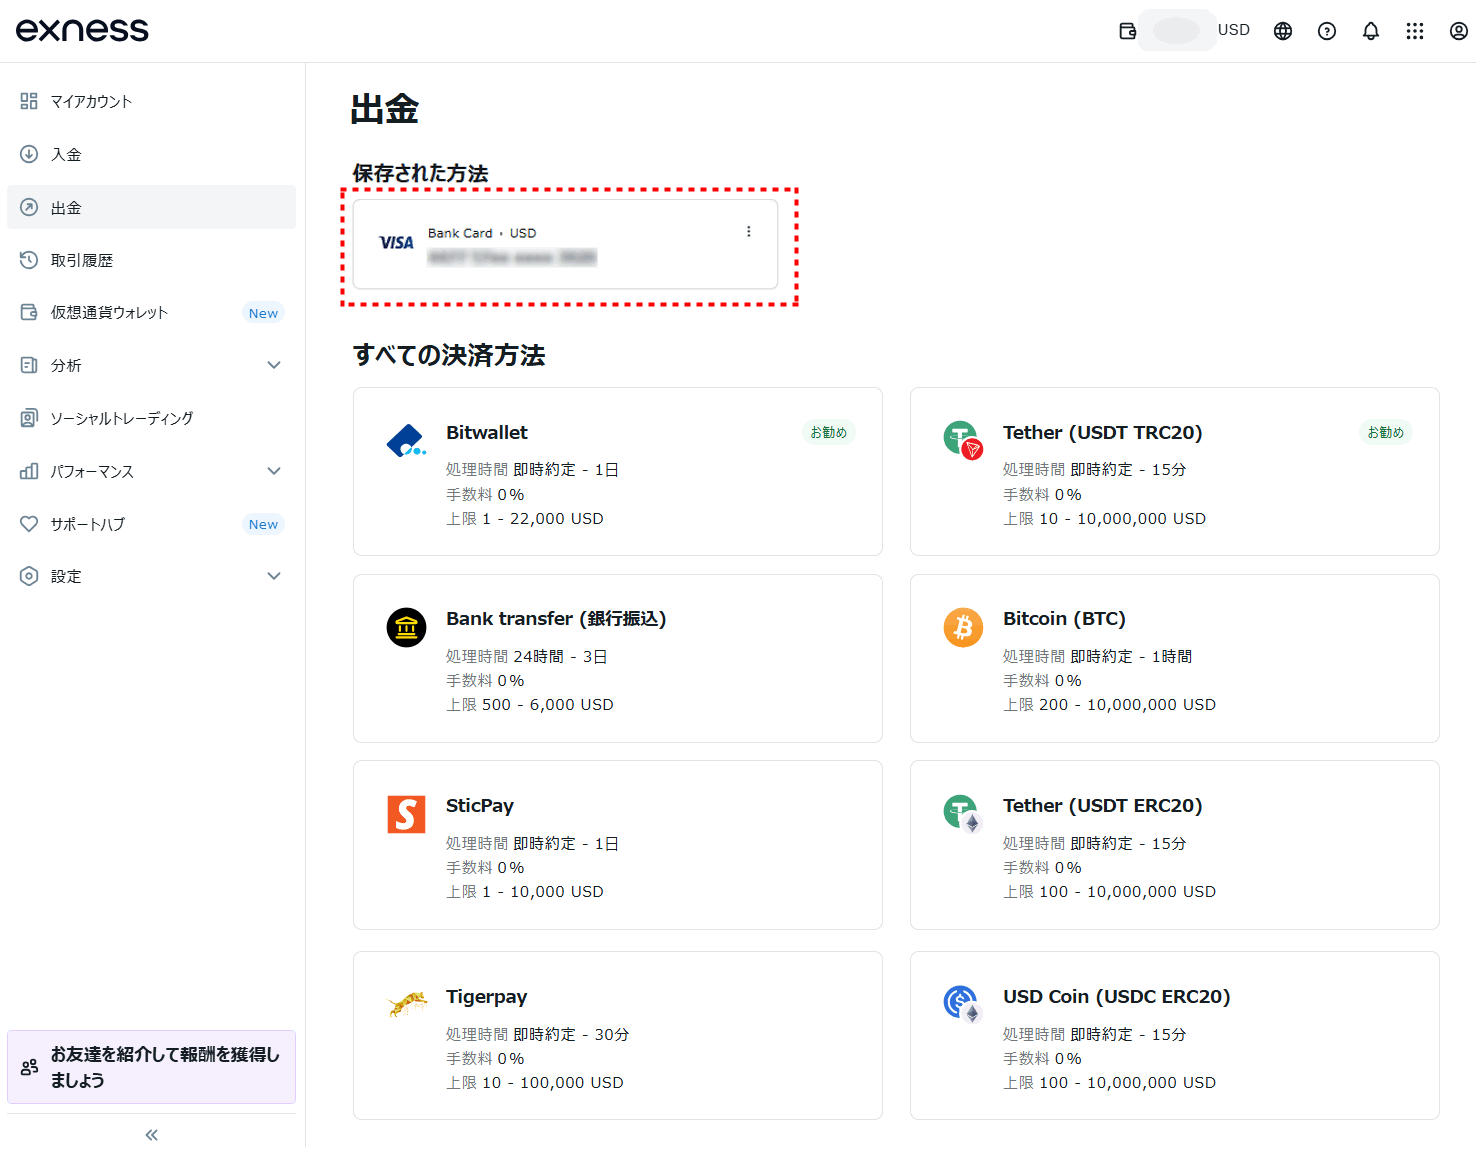Click the サポートハブ heart icon
Image resolution: width=1476 pixels, height=1153 pixels.
click(x=29, y=524)
